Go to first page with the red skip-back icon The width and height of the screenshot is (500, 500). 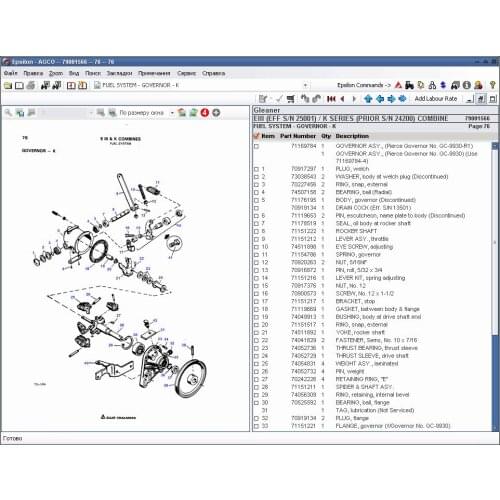click(331, 99)
